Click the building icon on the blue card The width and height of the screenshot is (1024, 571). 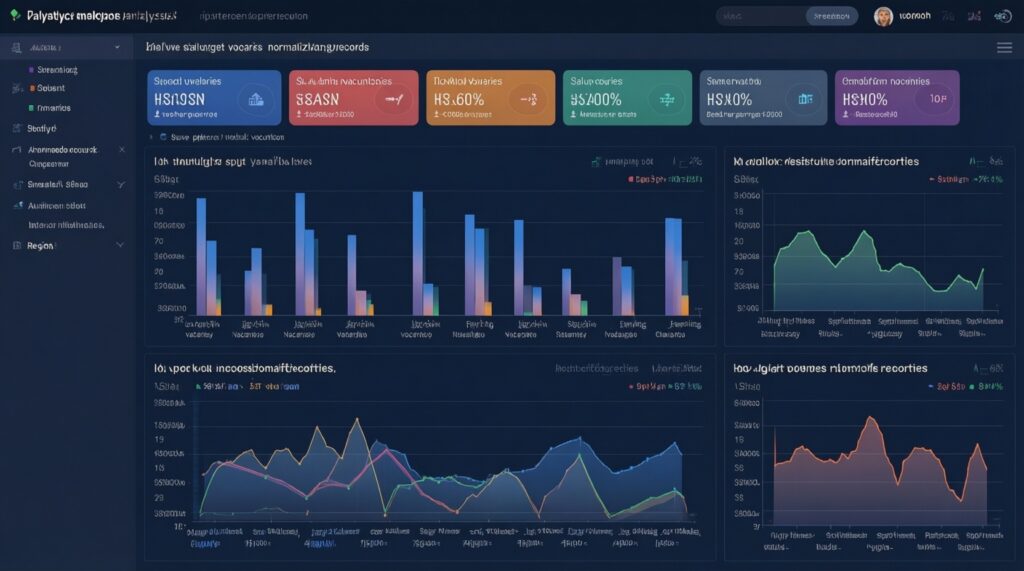256,98
